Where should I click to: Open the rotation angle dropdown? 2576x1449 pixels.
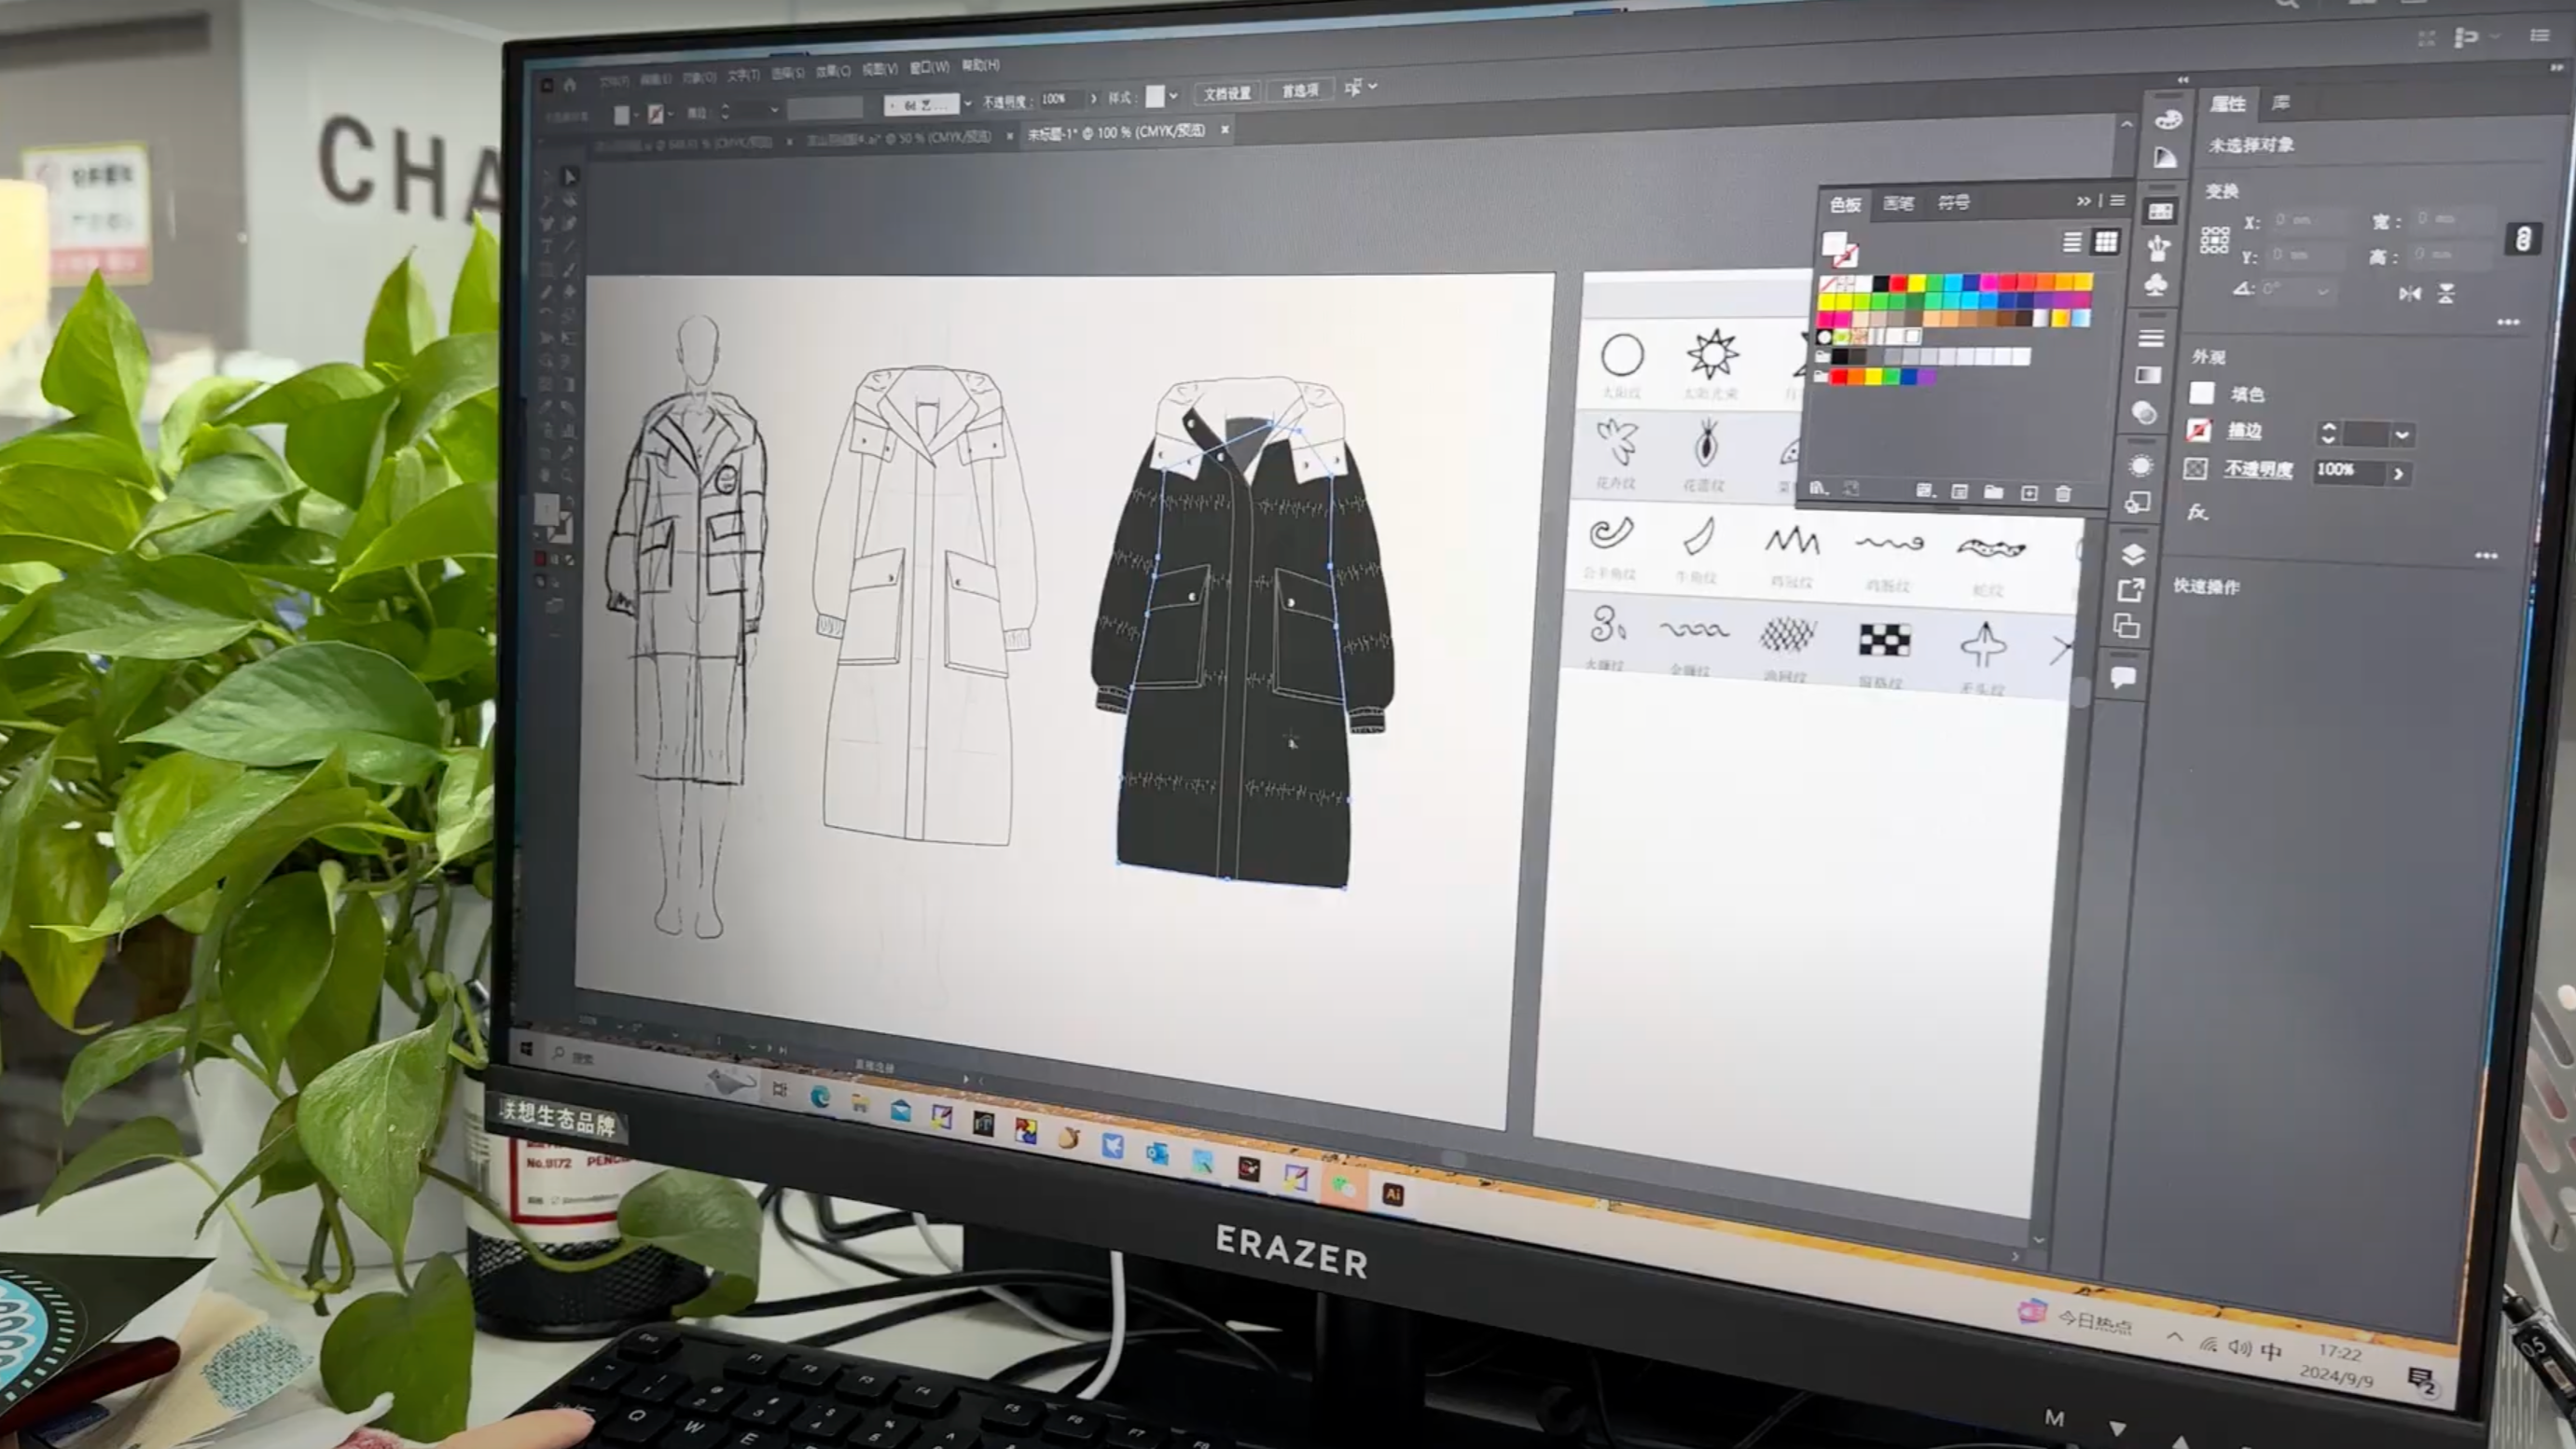coord(2322,292)
